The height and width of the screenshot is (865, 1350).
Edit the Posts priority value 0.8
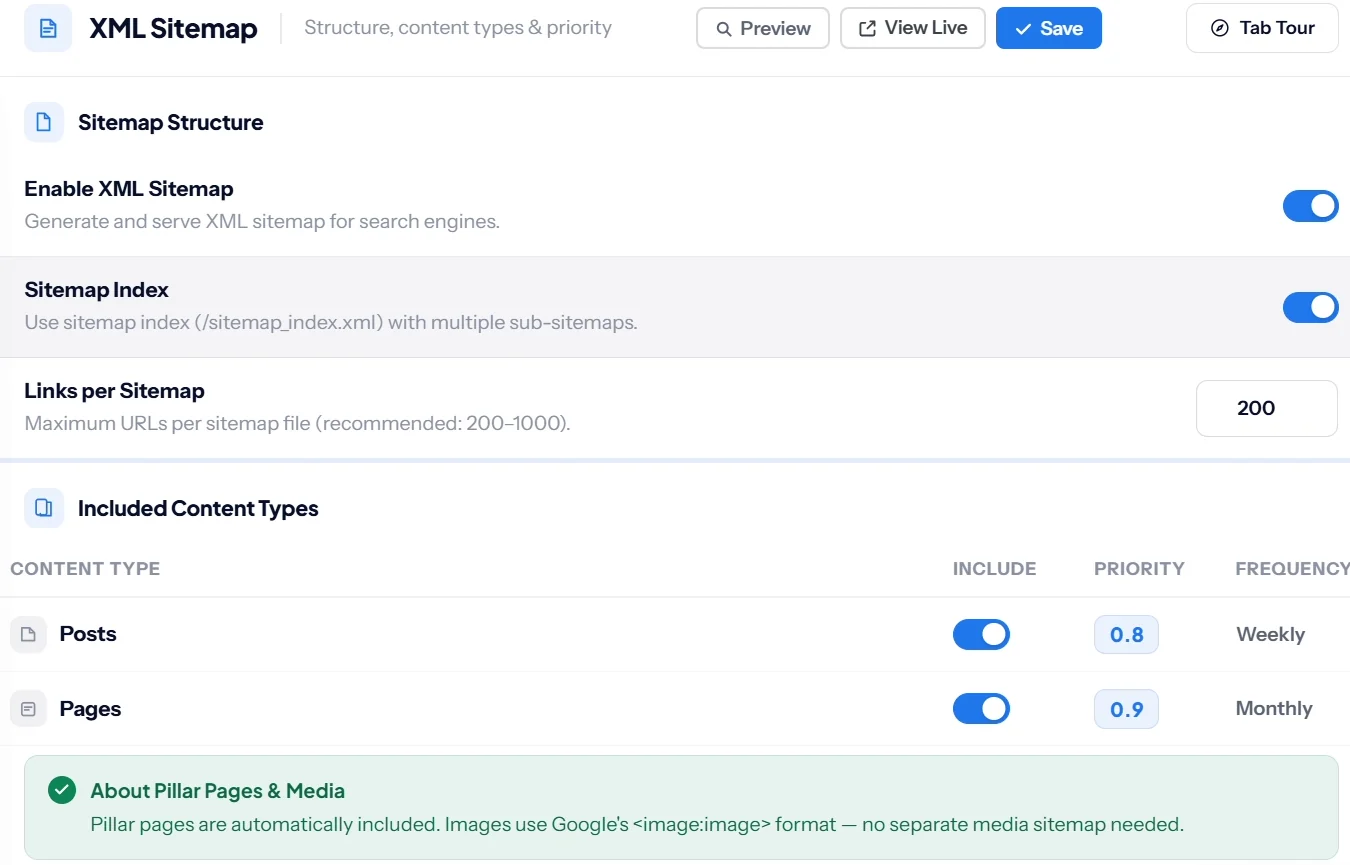1126,634
